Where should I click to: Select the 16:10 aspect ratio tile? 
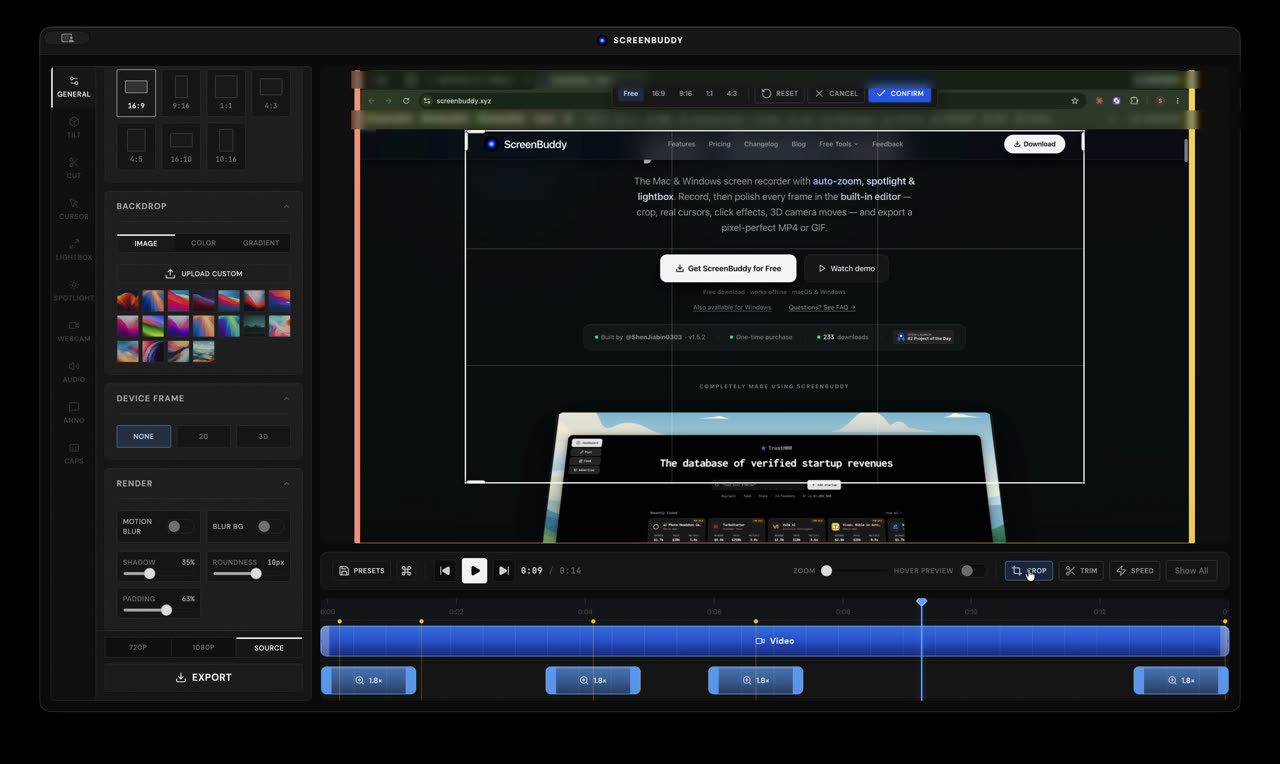click(x=181, y=146)
